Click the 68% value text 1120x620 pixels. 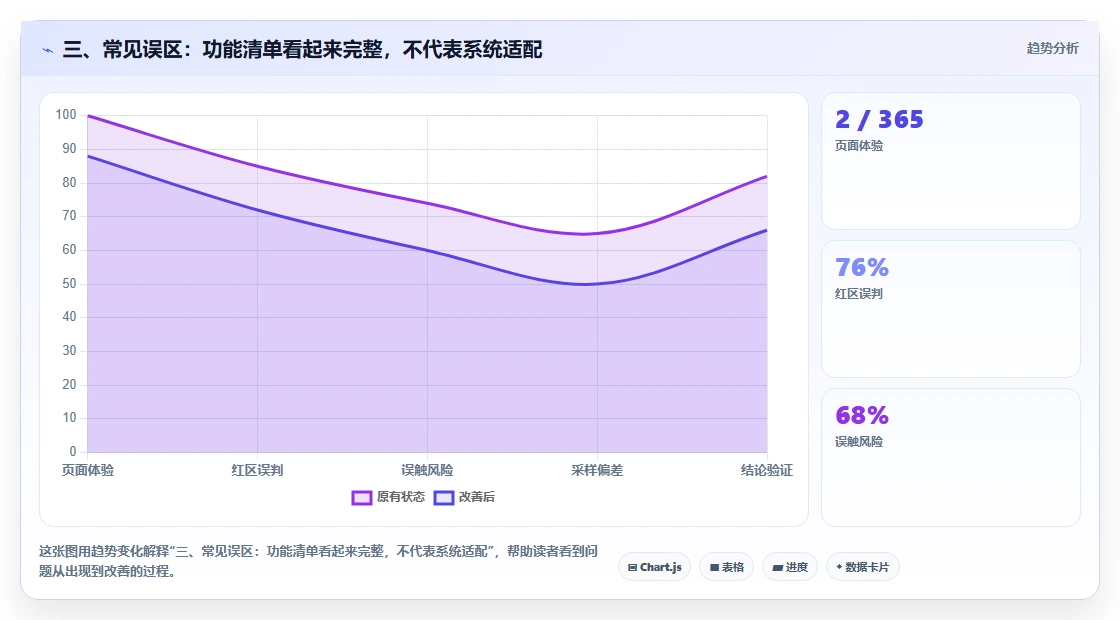[862, 415]
